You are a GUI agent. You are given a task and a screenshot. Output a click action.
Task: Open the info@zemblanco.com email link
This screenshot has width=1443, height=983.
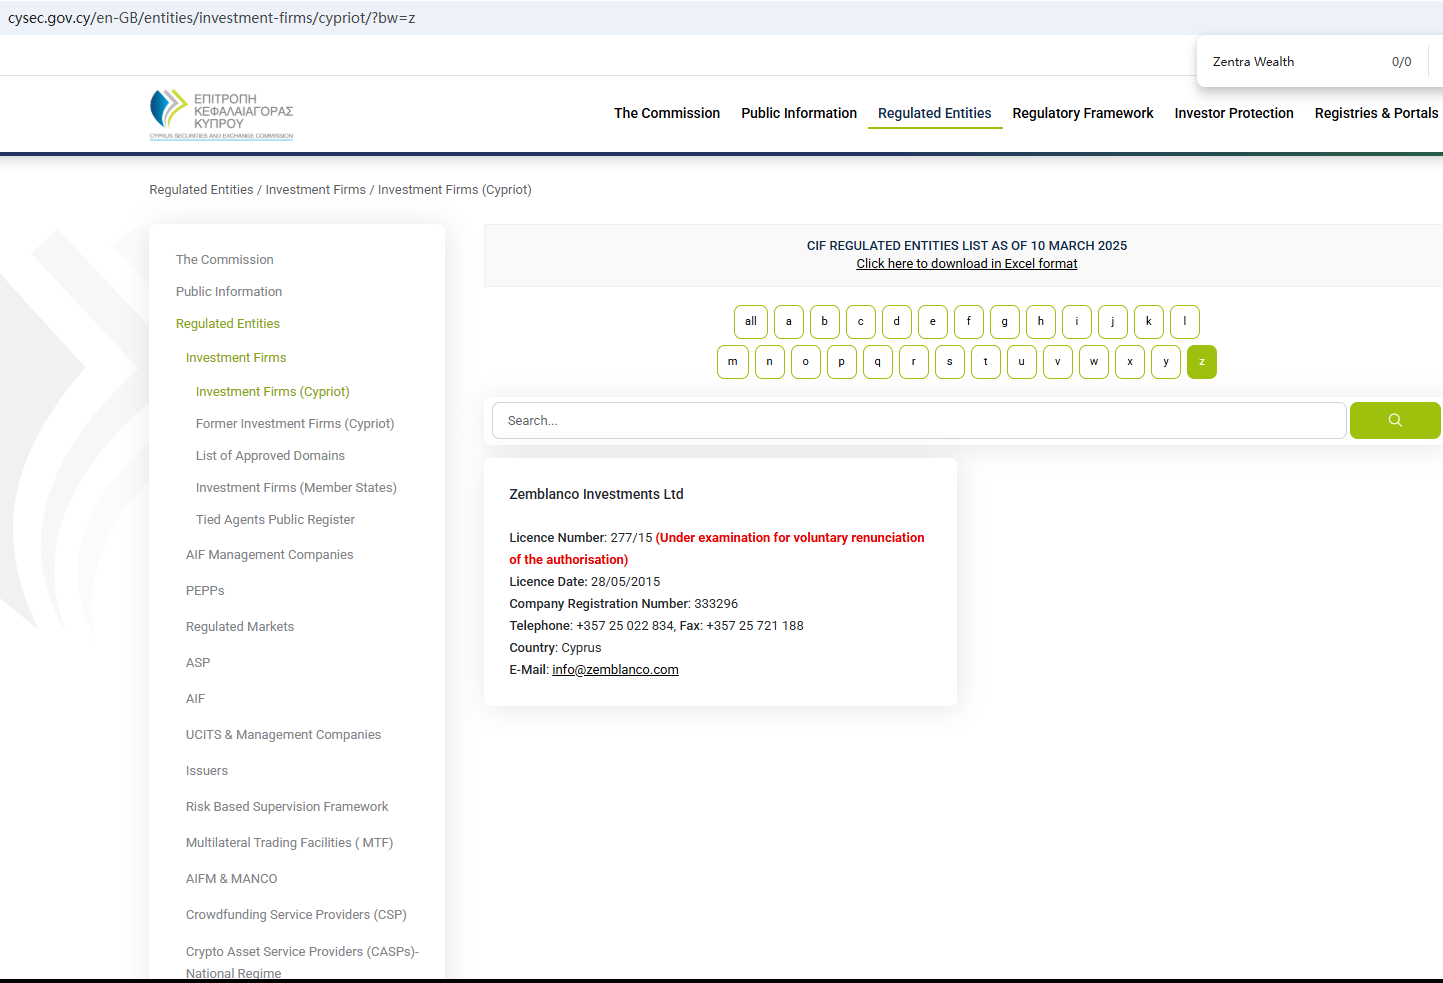coord(615,670)
